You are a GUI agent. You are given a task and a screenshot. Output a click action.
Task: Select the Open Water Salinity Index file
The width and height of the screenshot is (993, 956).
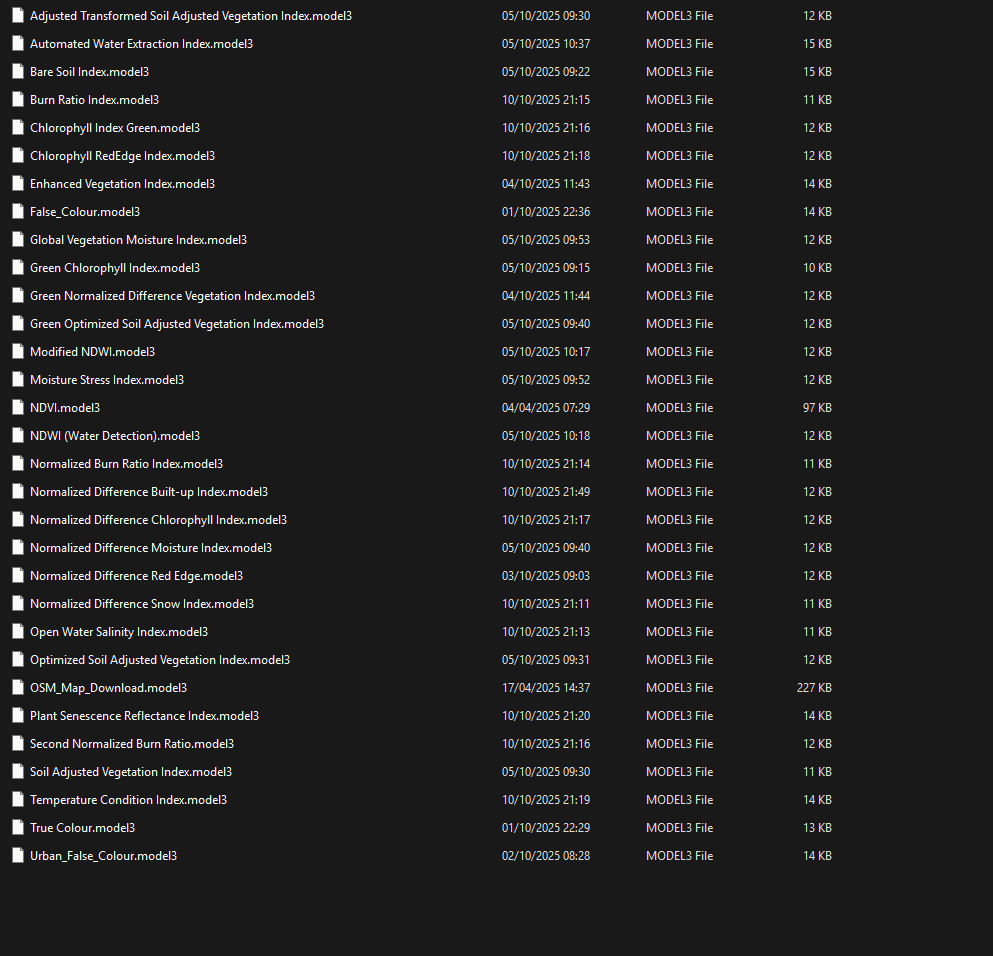(118, 631)
